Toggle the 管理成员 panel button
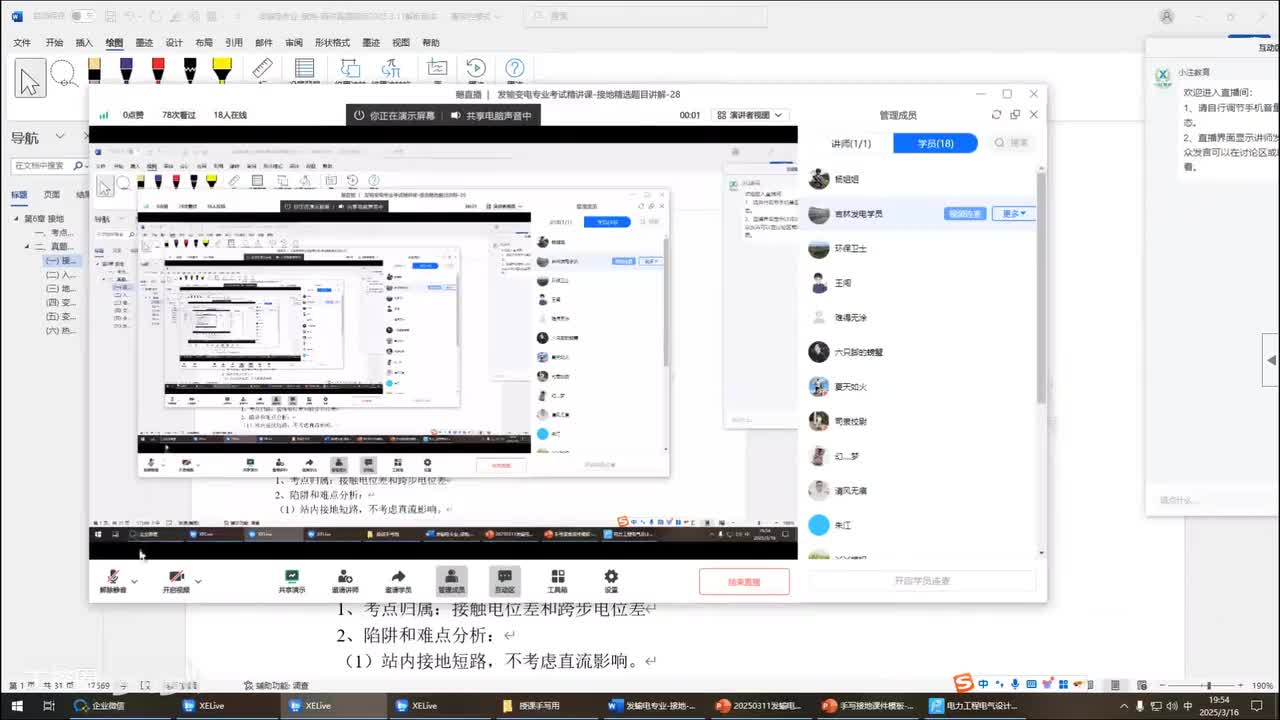 coord(452,580)
